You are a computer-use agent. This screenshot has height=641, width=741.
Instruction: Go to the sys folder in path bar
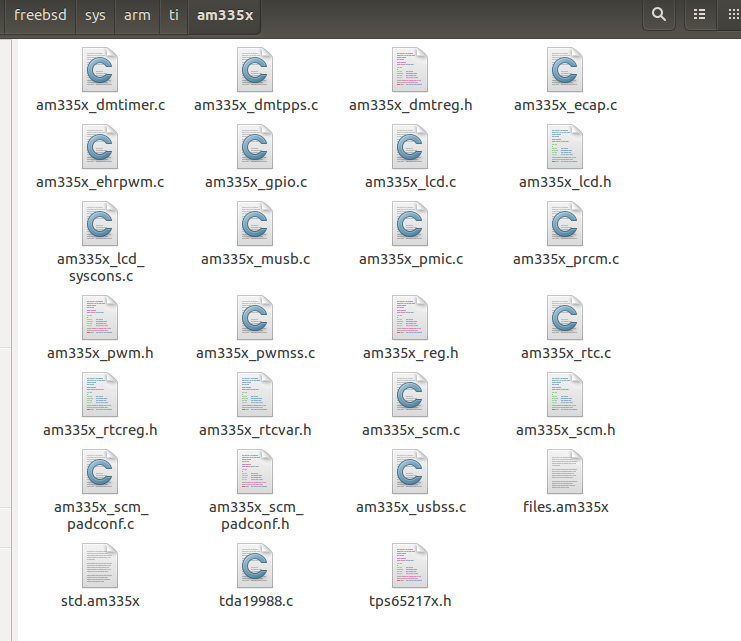click(x=95, y=15)
